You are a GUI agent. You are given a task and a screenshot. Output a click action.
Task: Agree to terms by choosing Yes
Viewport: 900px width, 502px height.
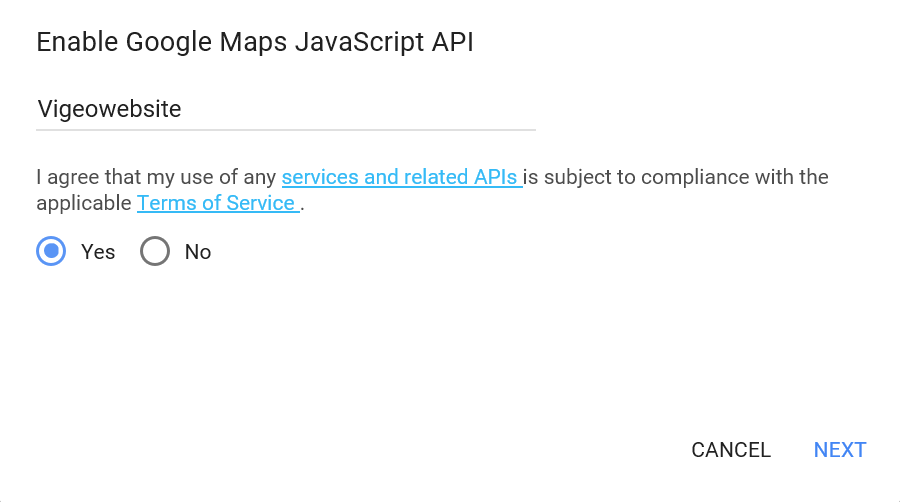click(51, 251)
